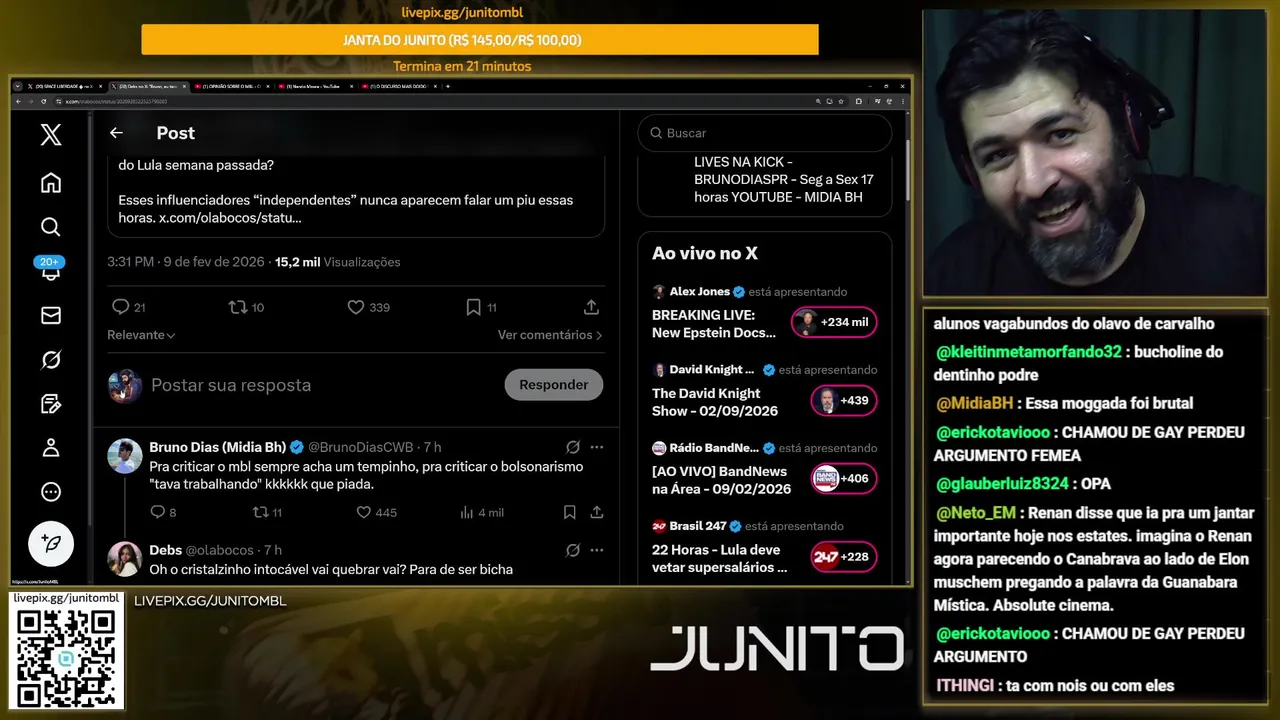Open more menu on Bruno Dias comment
Viewport: 1280px width, 720px height.
(x=597, y=447)
